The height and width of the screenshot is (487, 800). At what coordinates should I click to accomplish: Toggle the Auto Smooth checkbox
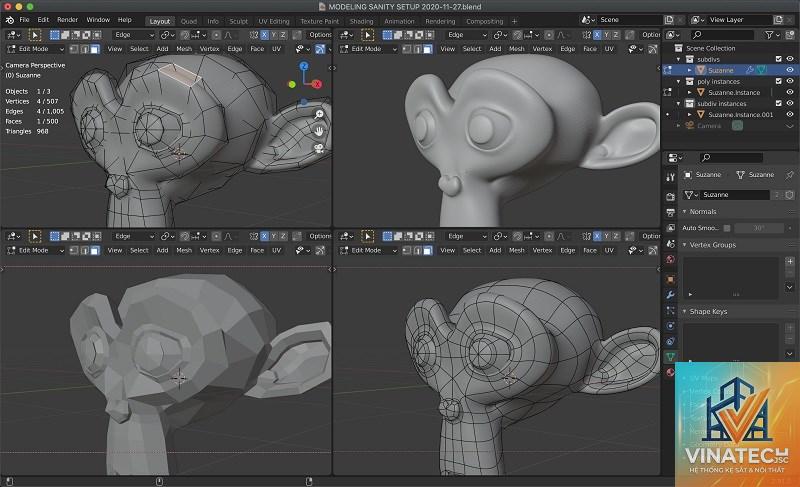[x=727, y=228]
